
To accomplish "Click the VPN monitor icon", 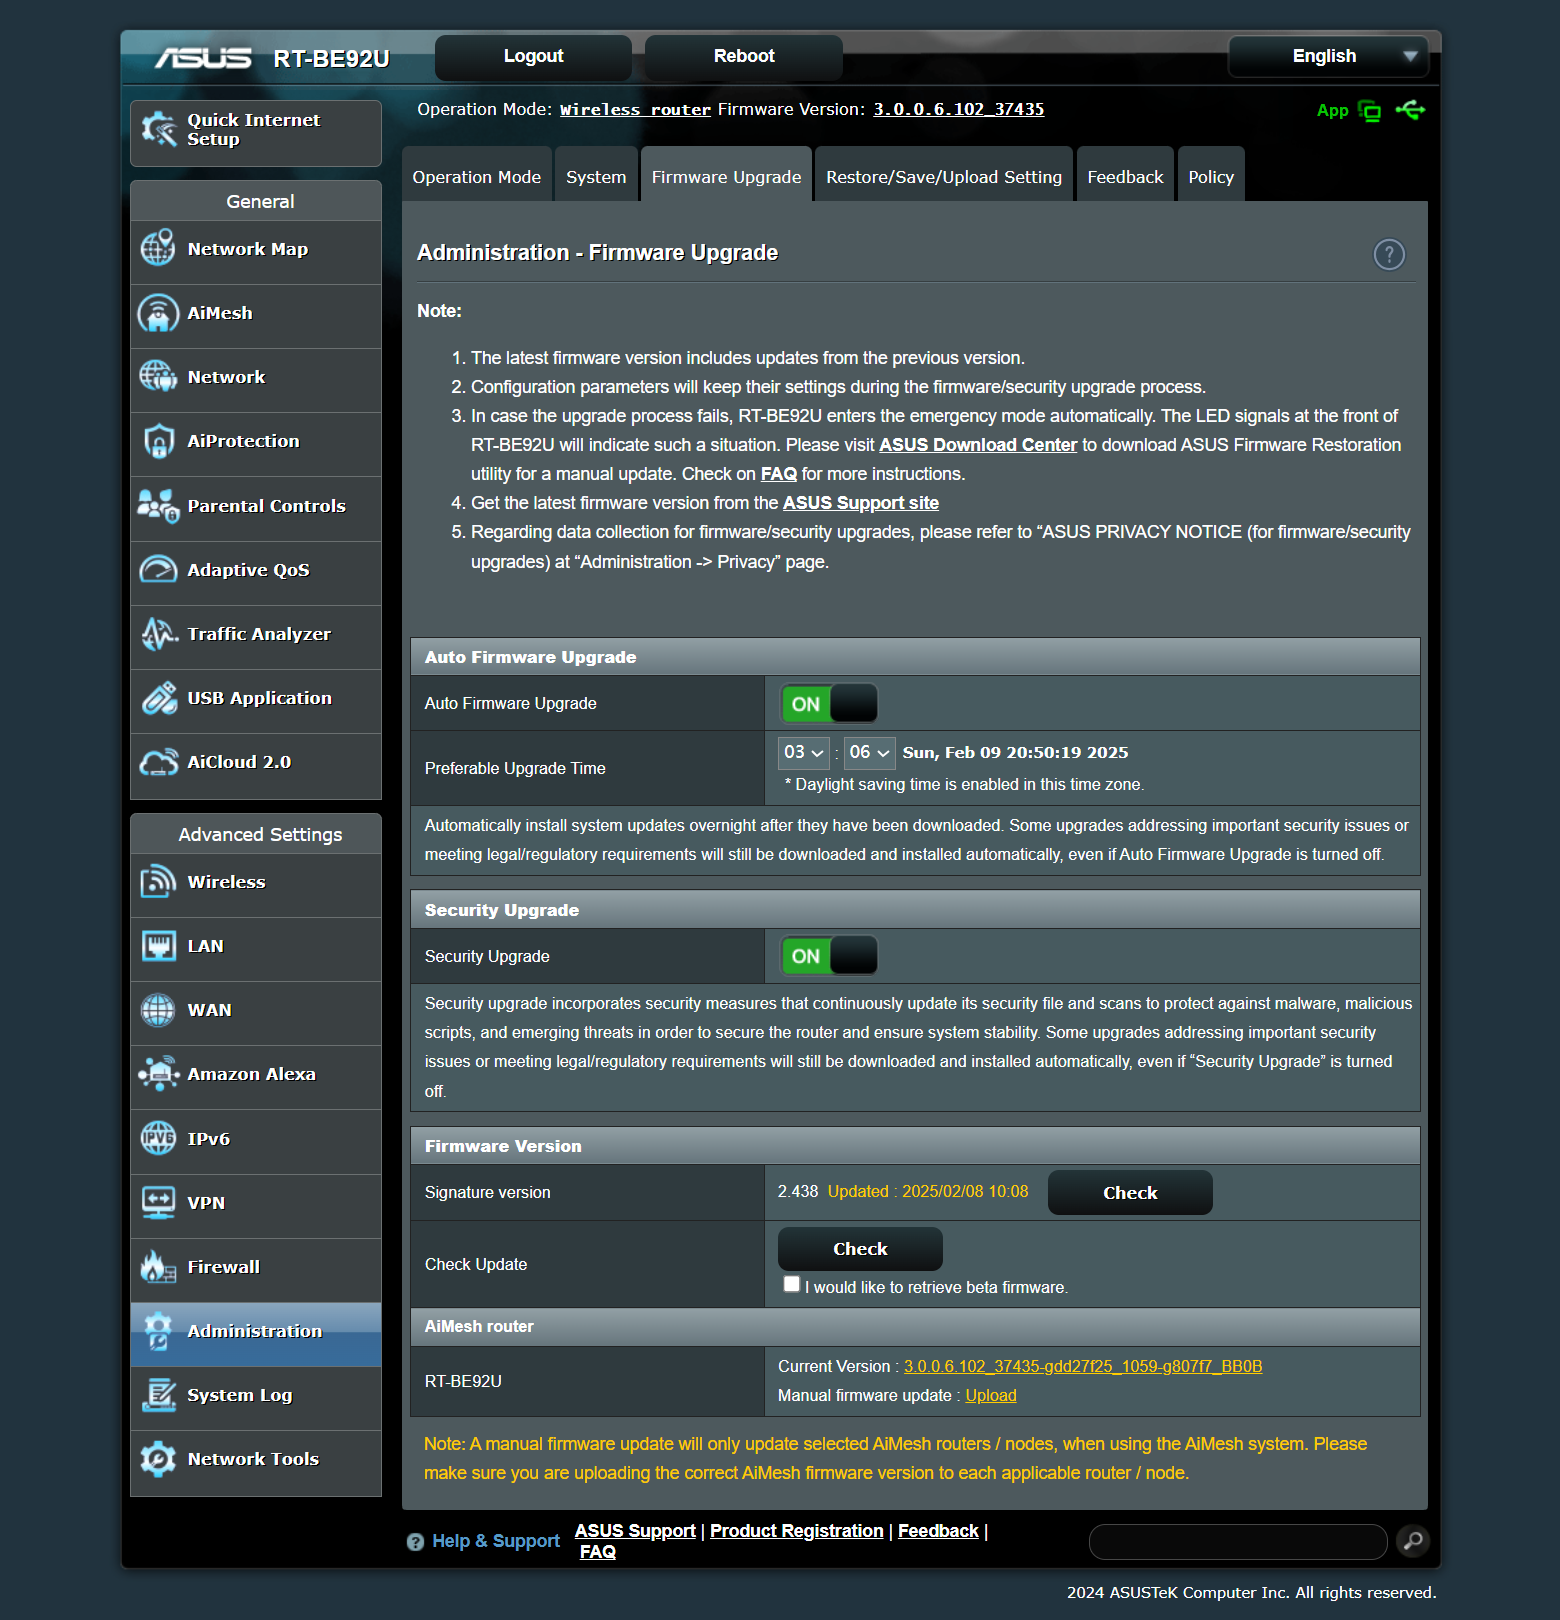I will point(158,1203).
